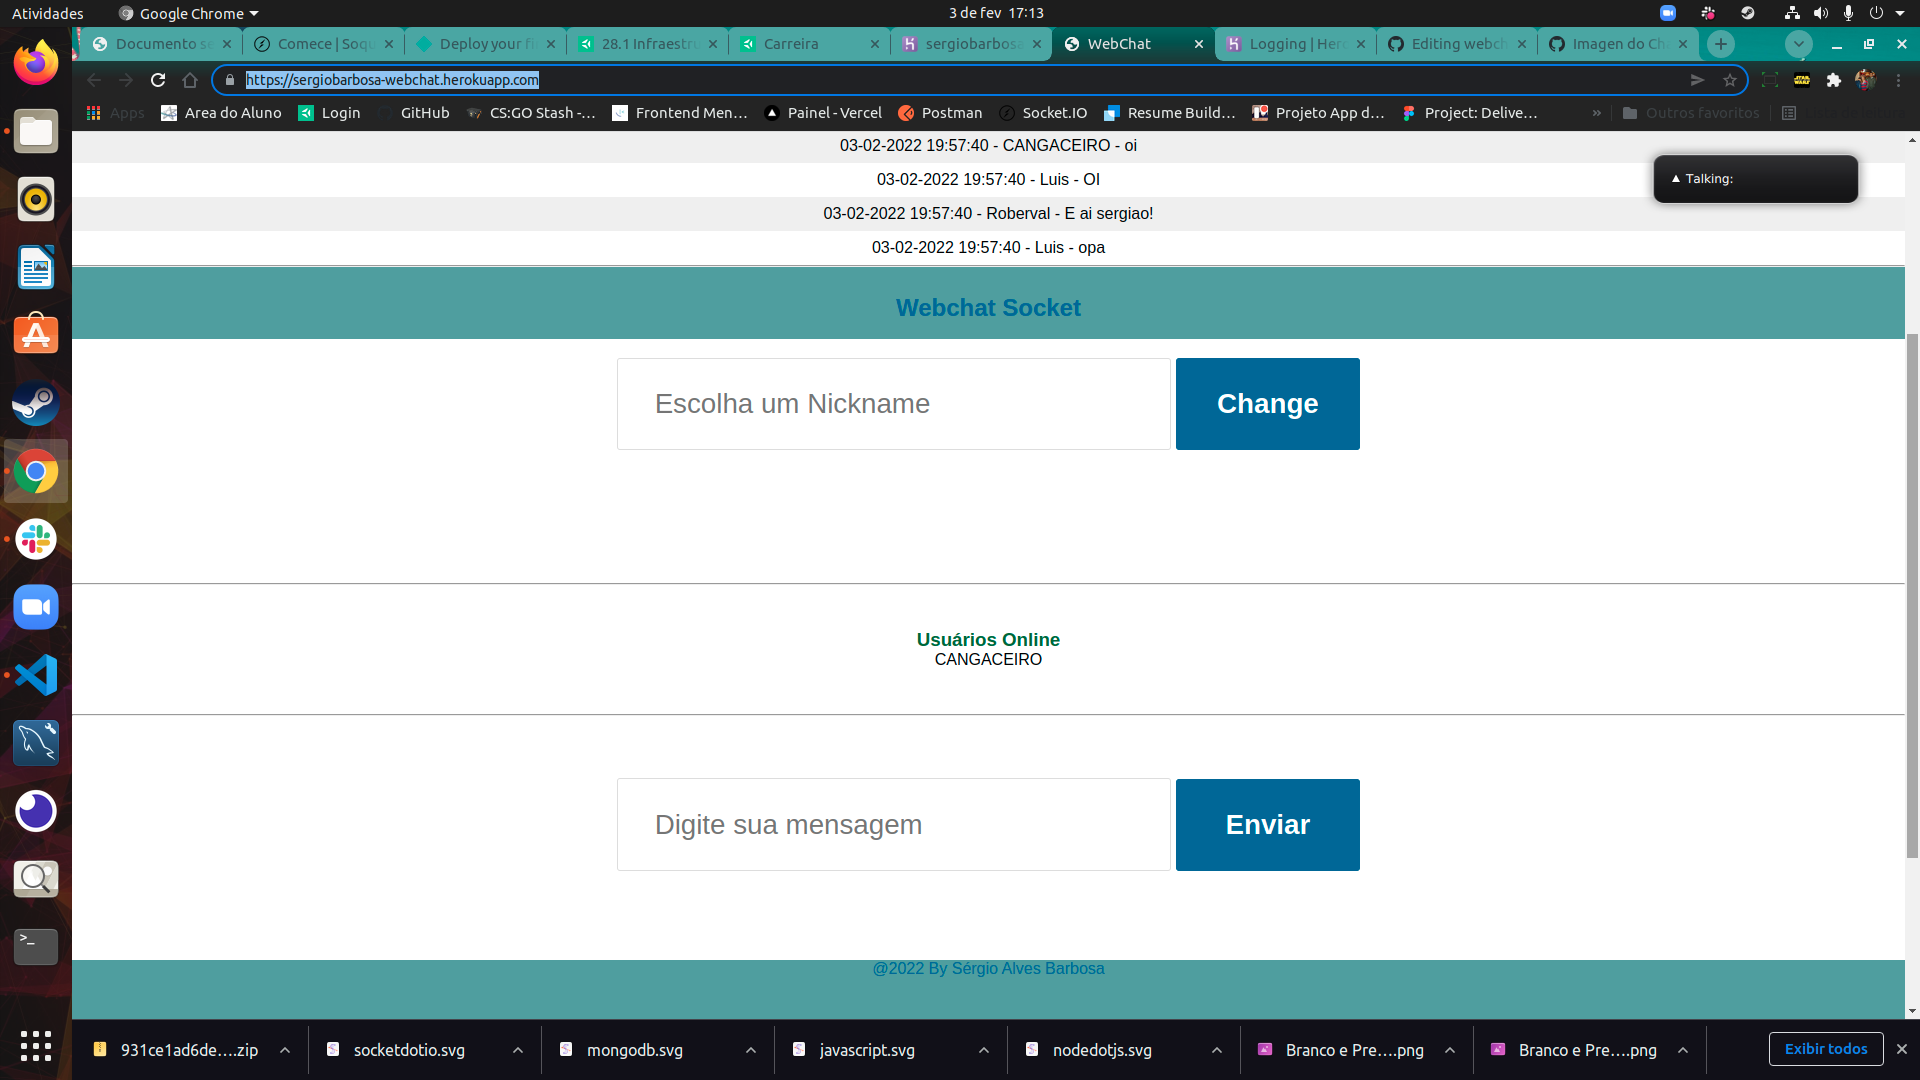Open the Google Chrome app menu
This screenshot has width=1920, height=1080.
[189, 13]
